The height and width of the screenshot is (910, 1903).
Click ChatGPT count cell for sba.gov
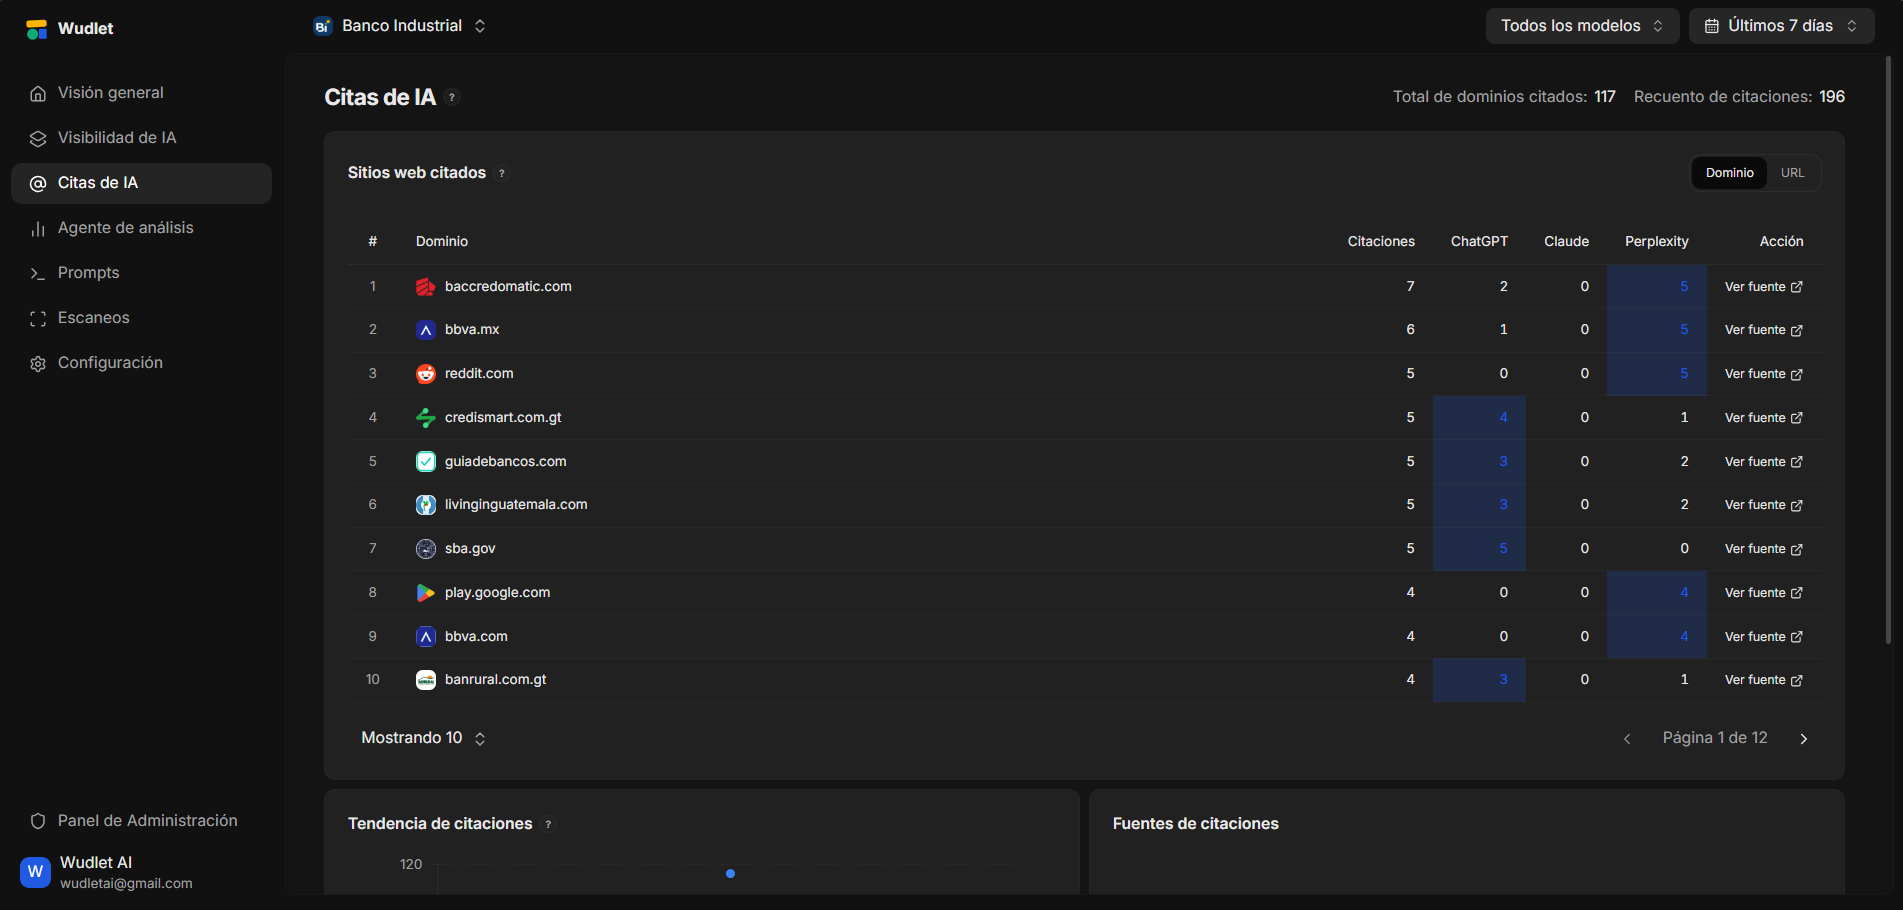1479,549
